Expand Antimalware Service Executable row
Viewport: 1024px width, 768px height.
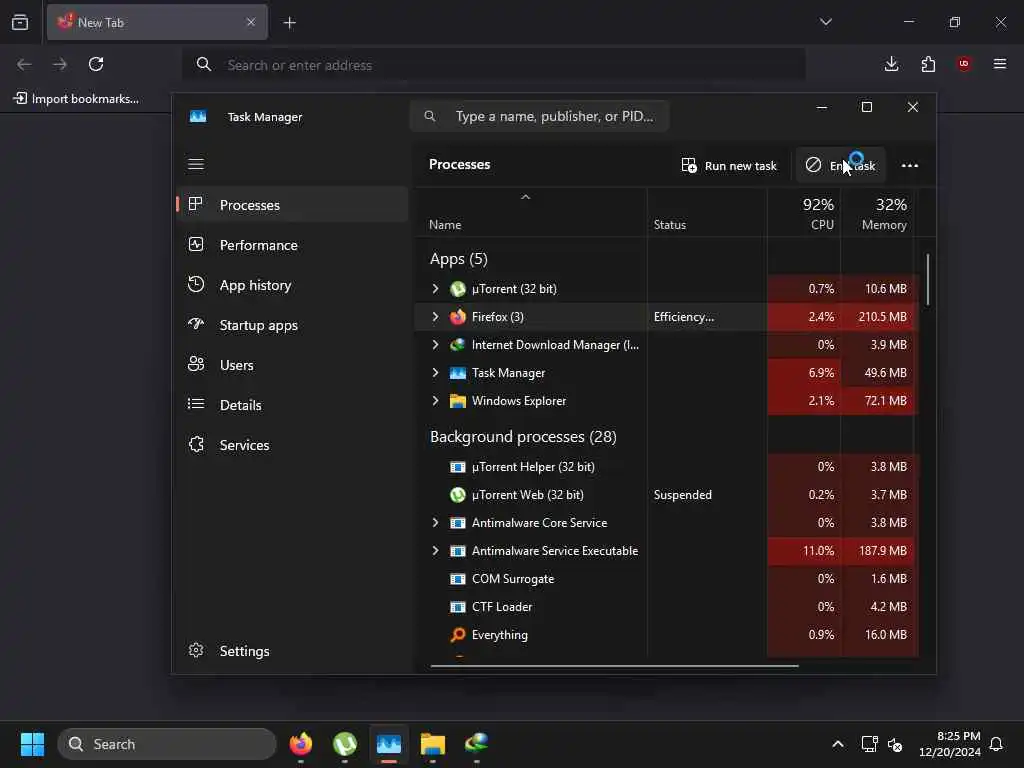click(x=435, y=551)
